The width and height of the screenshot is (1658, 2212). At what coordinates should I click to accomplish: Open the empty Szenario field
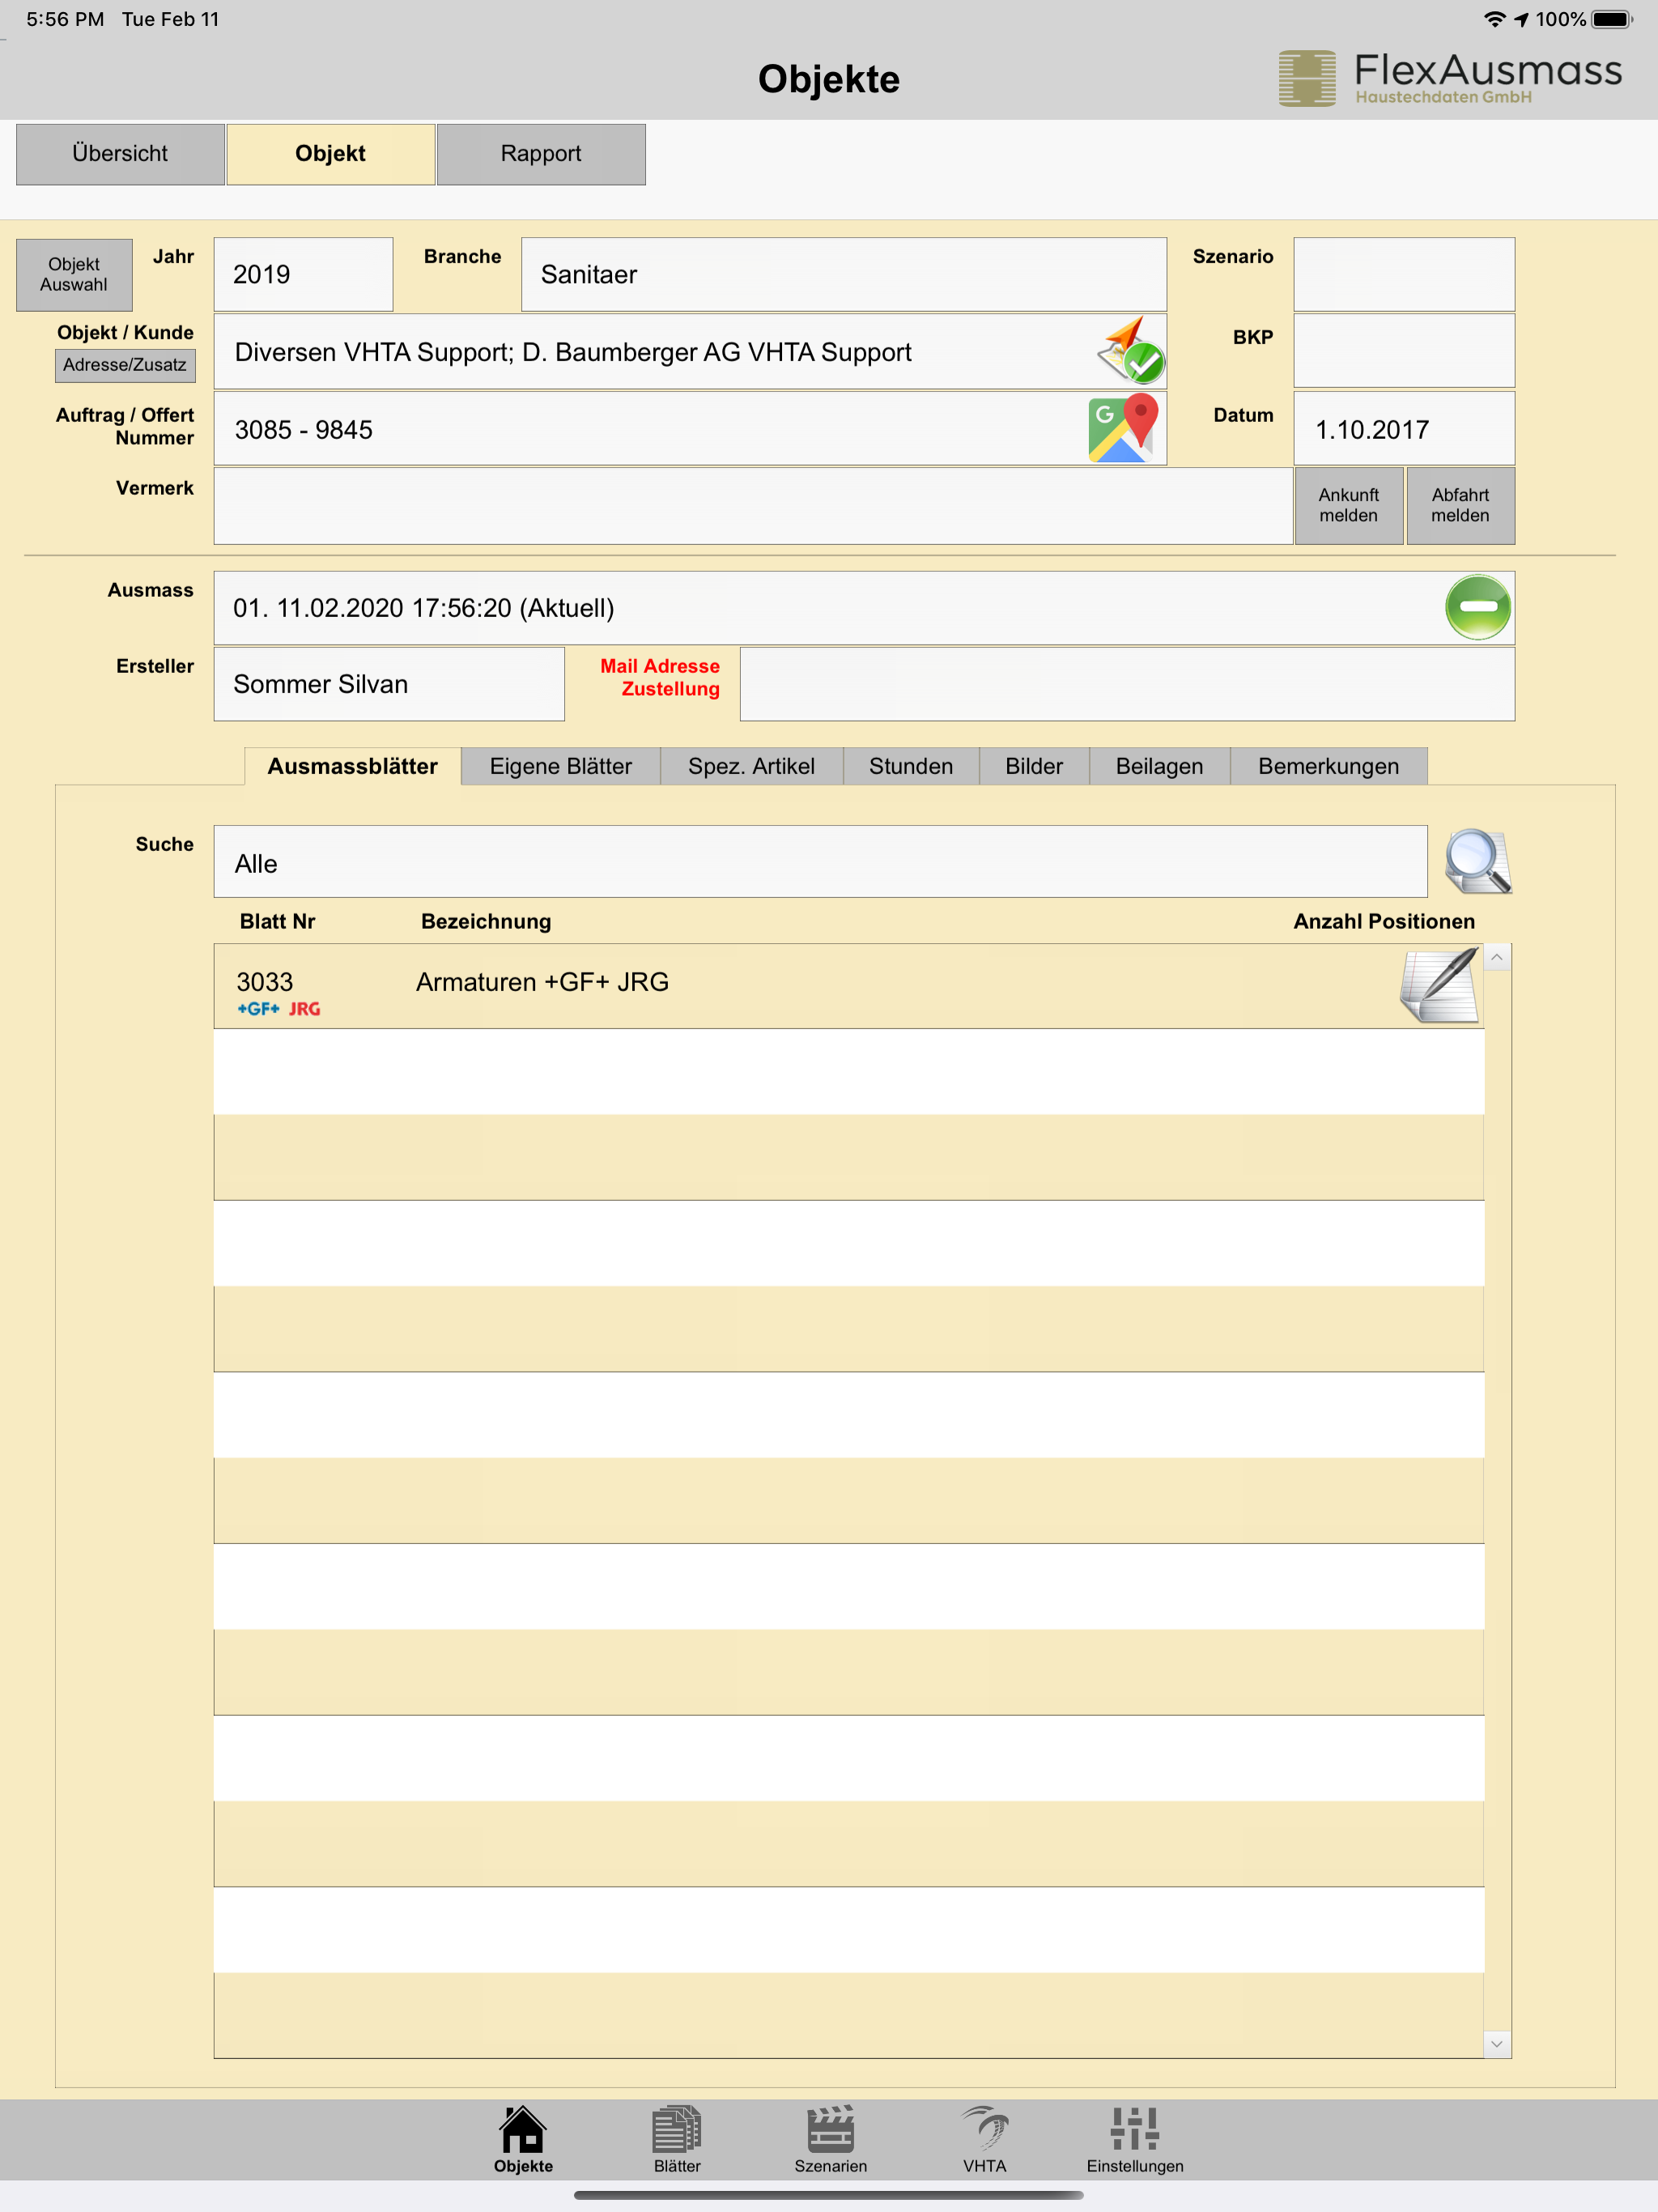pyautogui.click(x=1404, y=274)
